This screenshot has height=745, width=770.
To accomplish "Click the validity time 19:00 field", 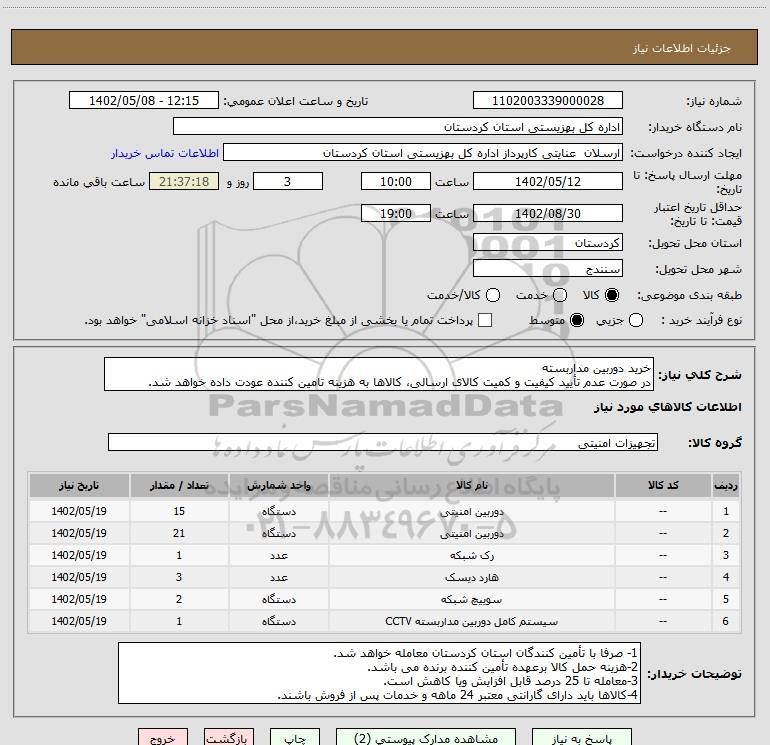I will pyautogui.click(x=396, y=213).
